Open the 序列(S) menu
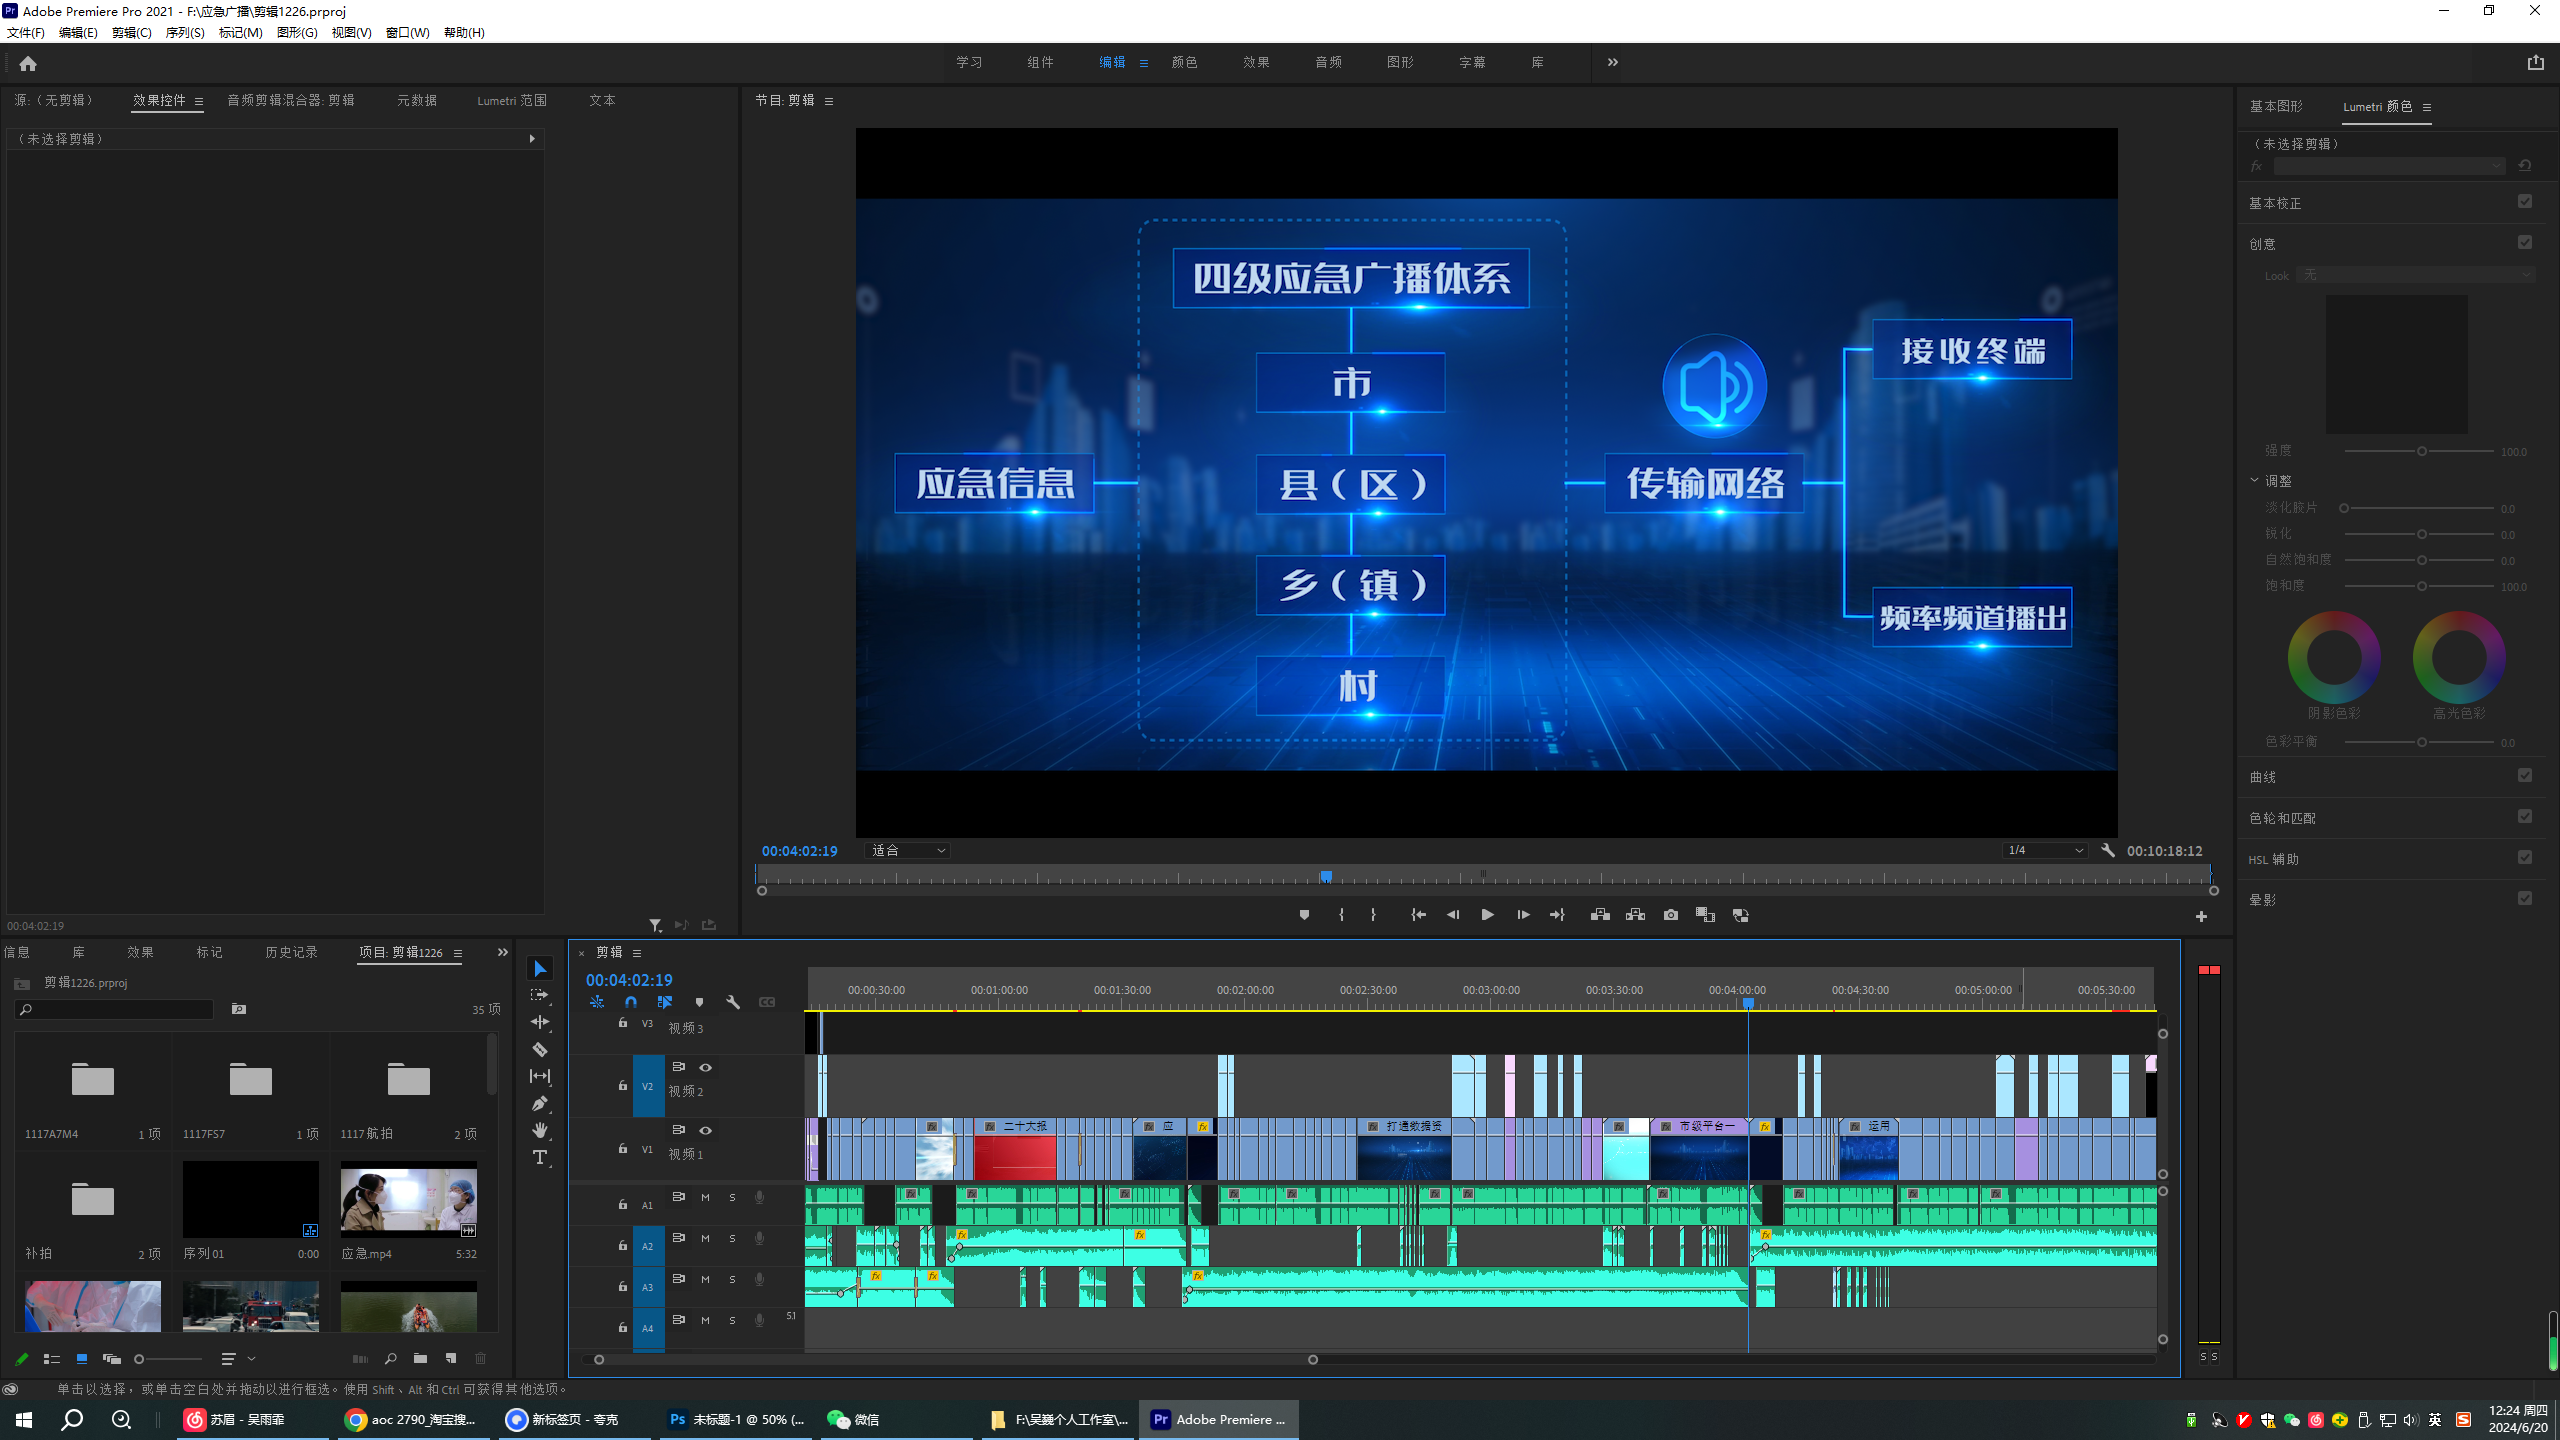 click(x=185, y=33)
